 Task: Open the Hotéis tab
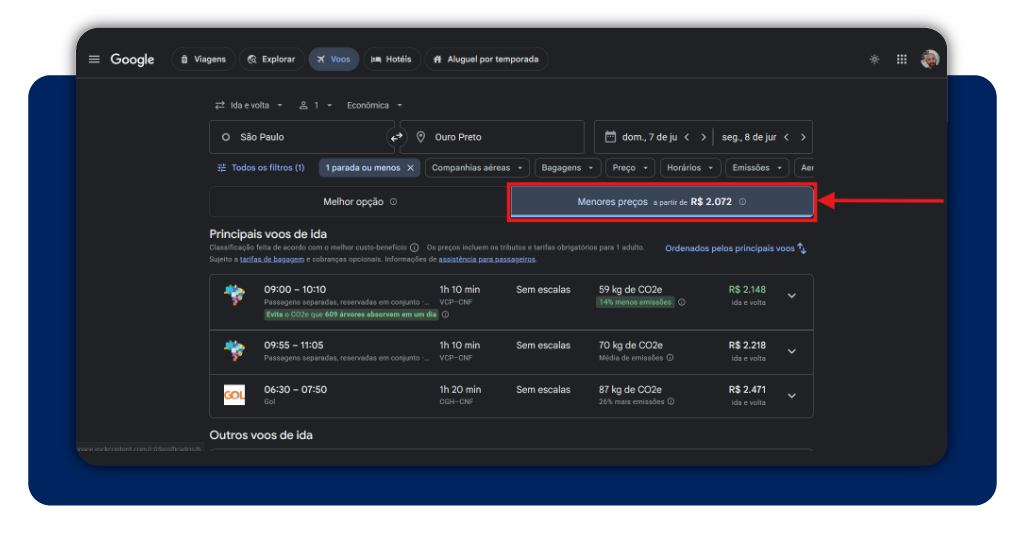point(391,59)
